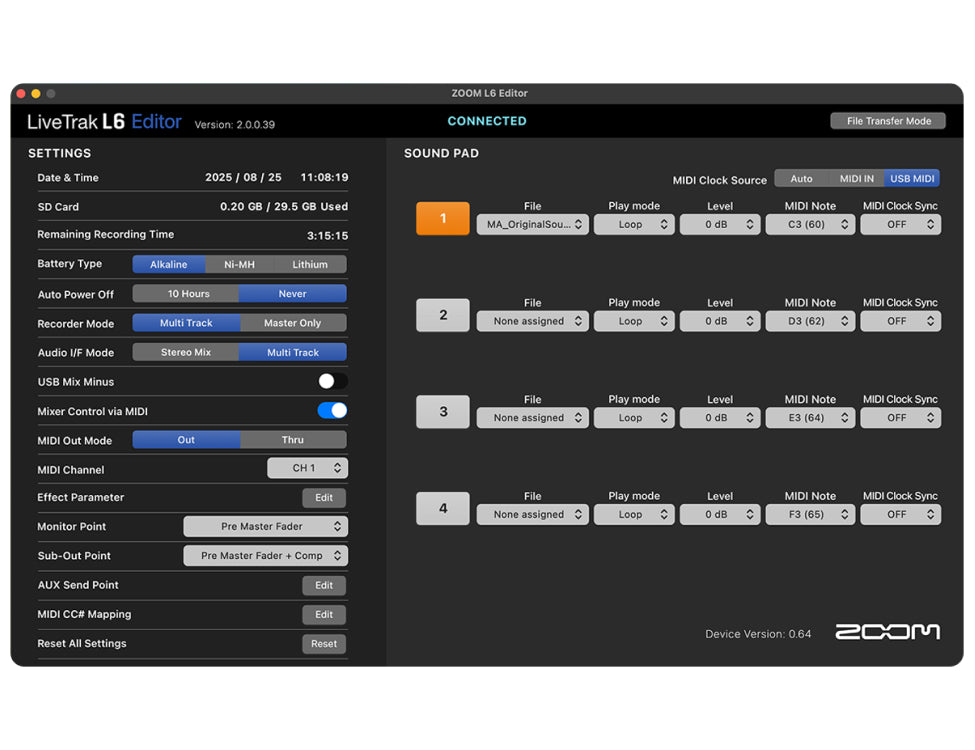The height and width of the screenshot is (750, 975).
Task: Change pad 3 MIDI Note E3 selector
Action: coord(809,418)
